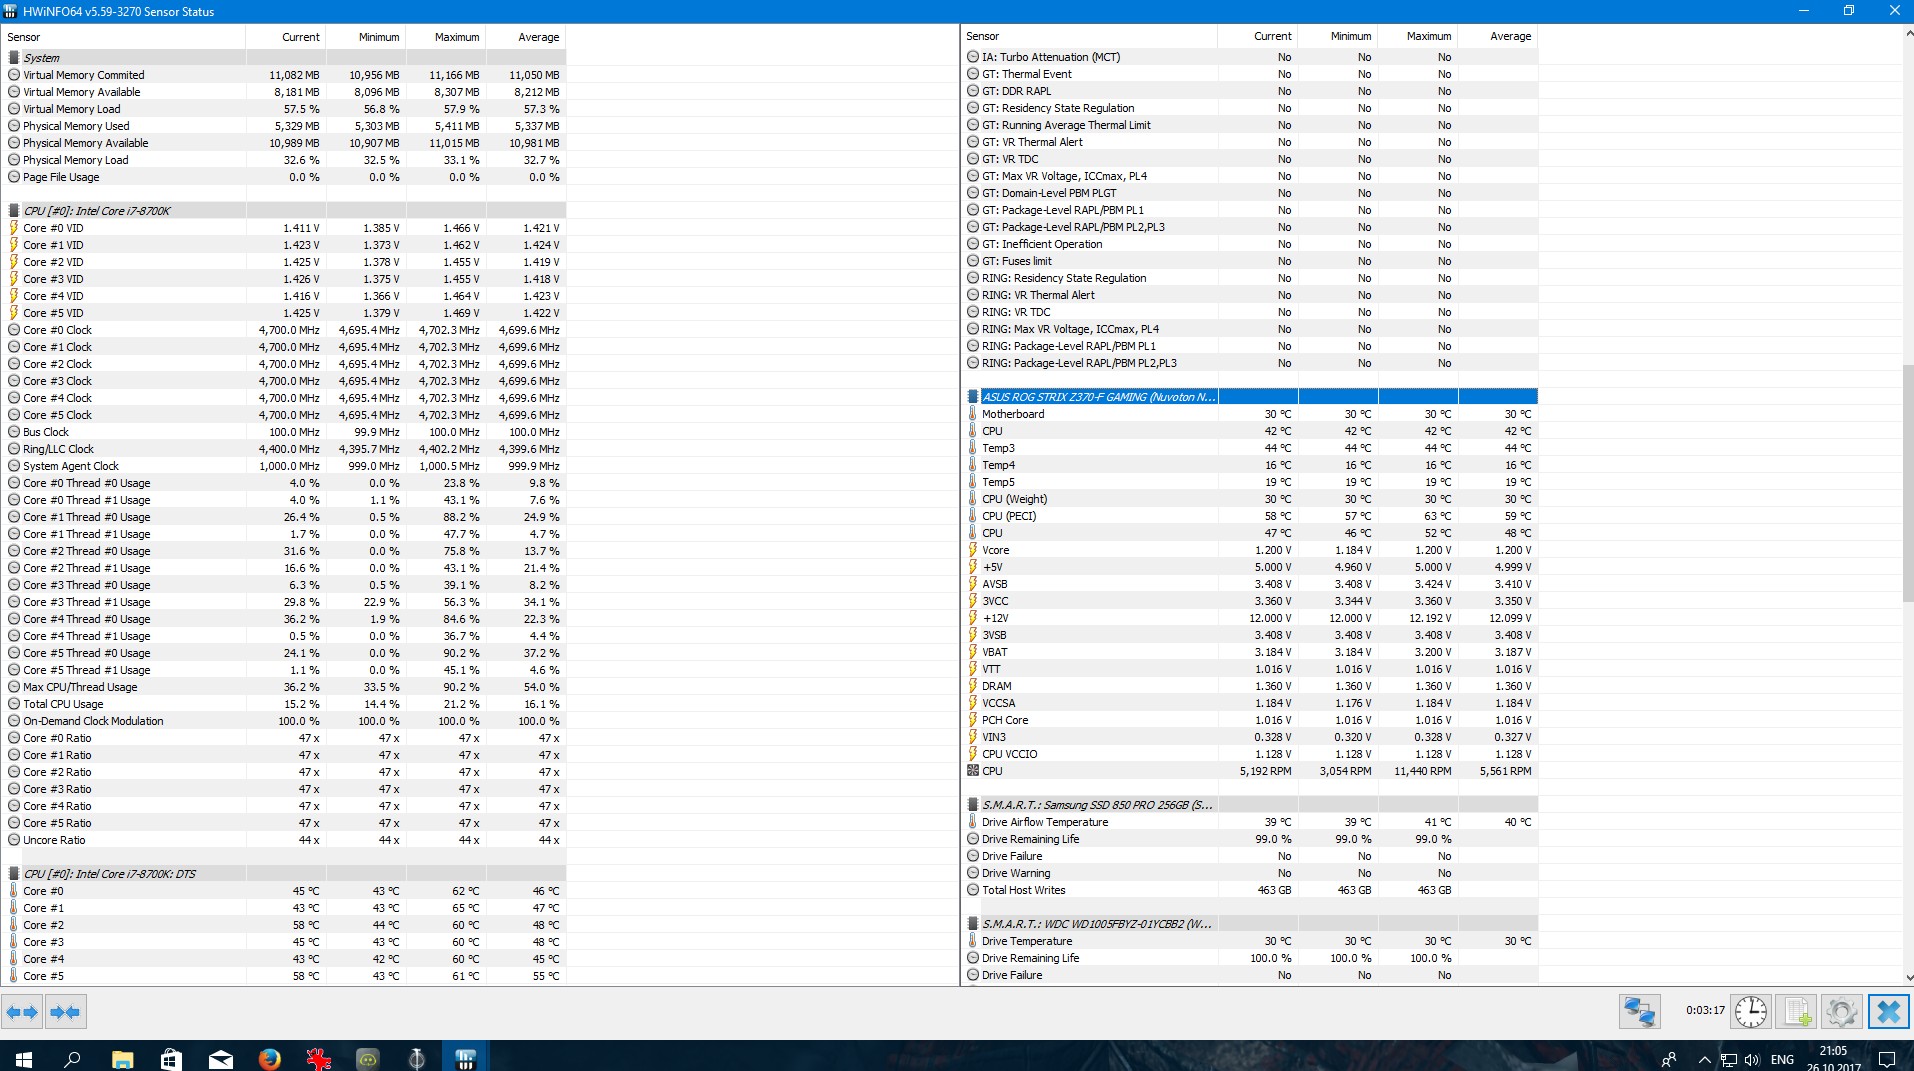The width and height of the screenshot is (1914, 1071).
Task: Open Windows search from the taskbar
Action: point(72,1058)
